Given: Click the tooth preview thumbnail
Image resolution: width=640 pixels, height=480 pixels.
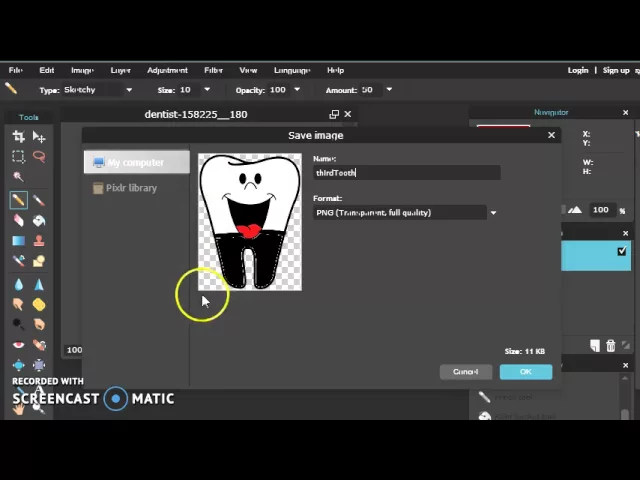Looking at the screenshot, I should [x=250, y=222].
